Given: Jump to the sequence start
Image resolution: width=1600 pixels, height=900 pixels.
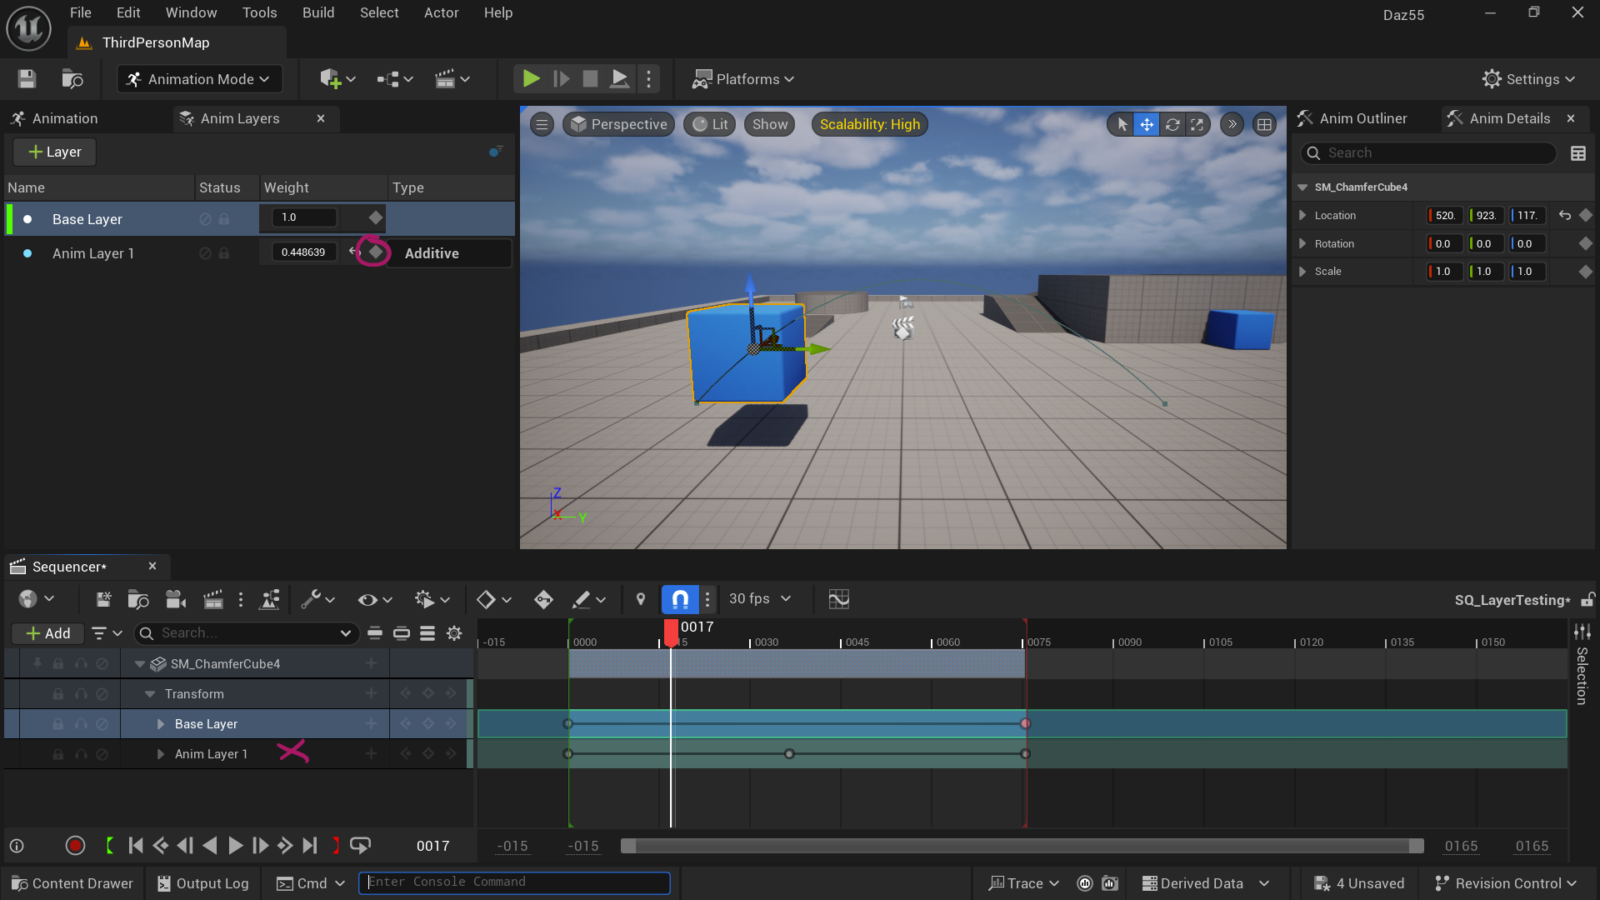Looking at the screenshot, I should coord(136,846).
